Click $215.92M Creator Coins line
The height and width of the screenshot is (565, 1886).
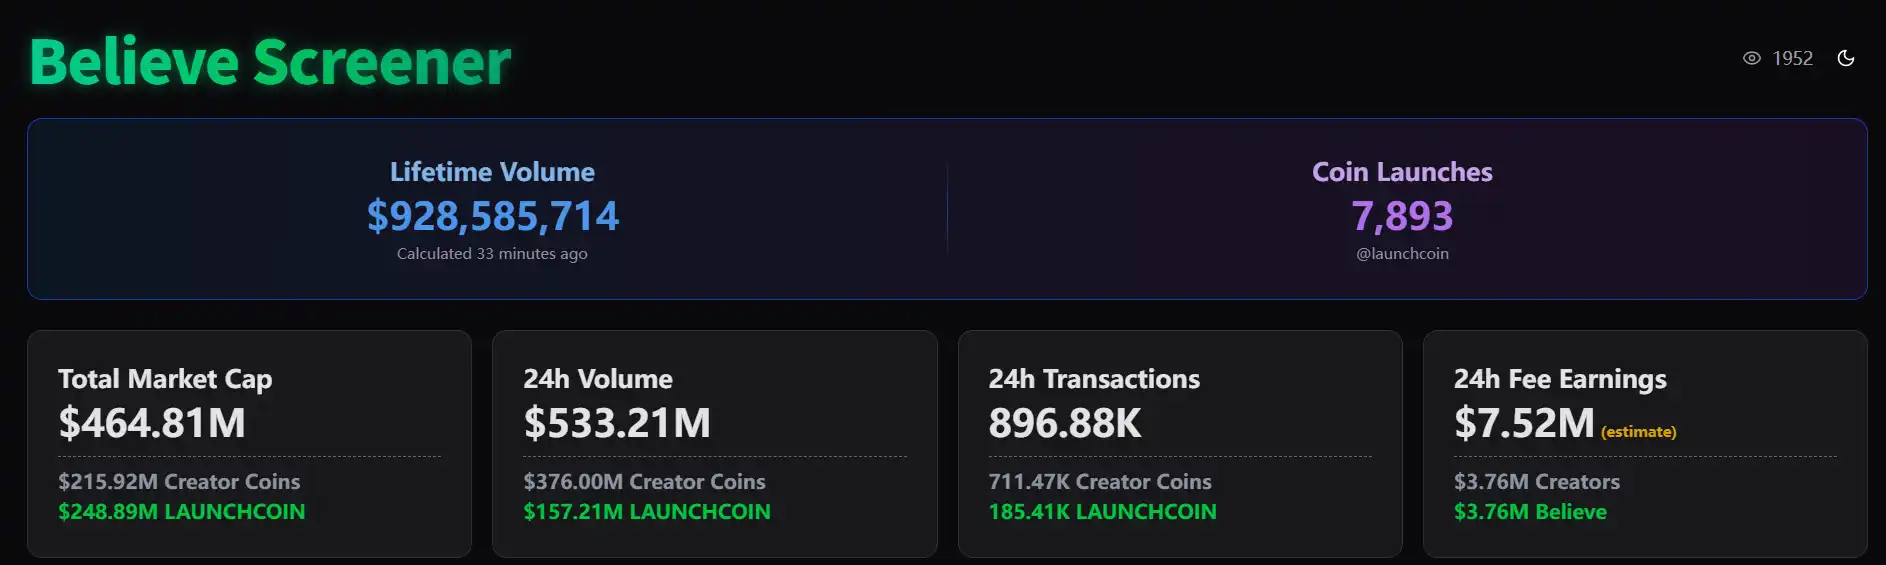click(179, 482)
